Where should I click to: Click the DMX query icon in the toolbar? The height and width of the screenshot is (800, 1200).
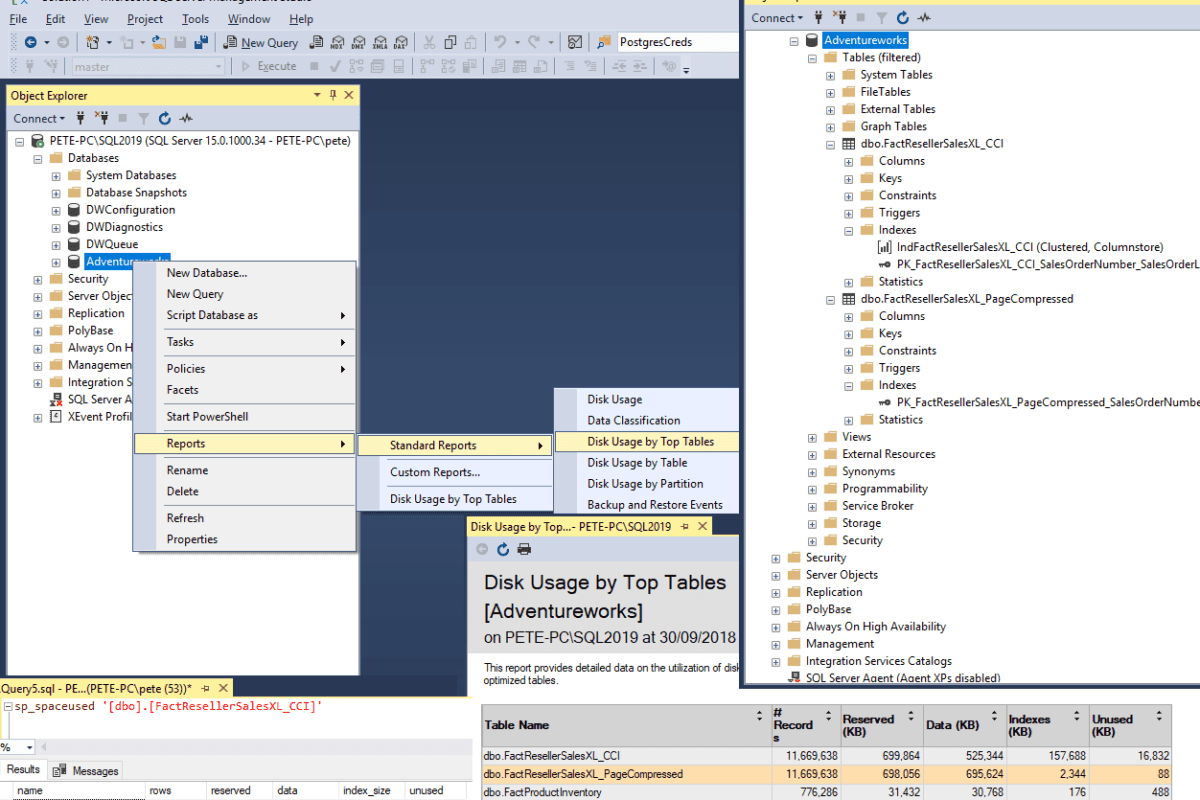(358, 42)
